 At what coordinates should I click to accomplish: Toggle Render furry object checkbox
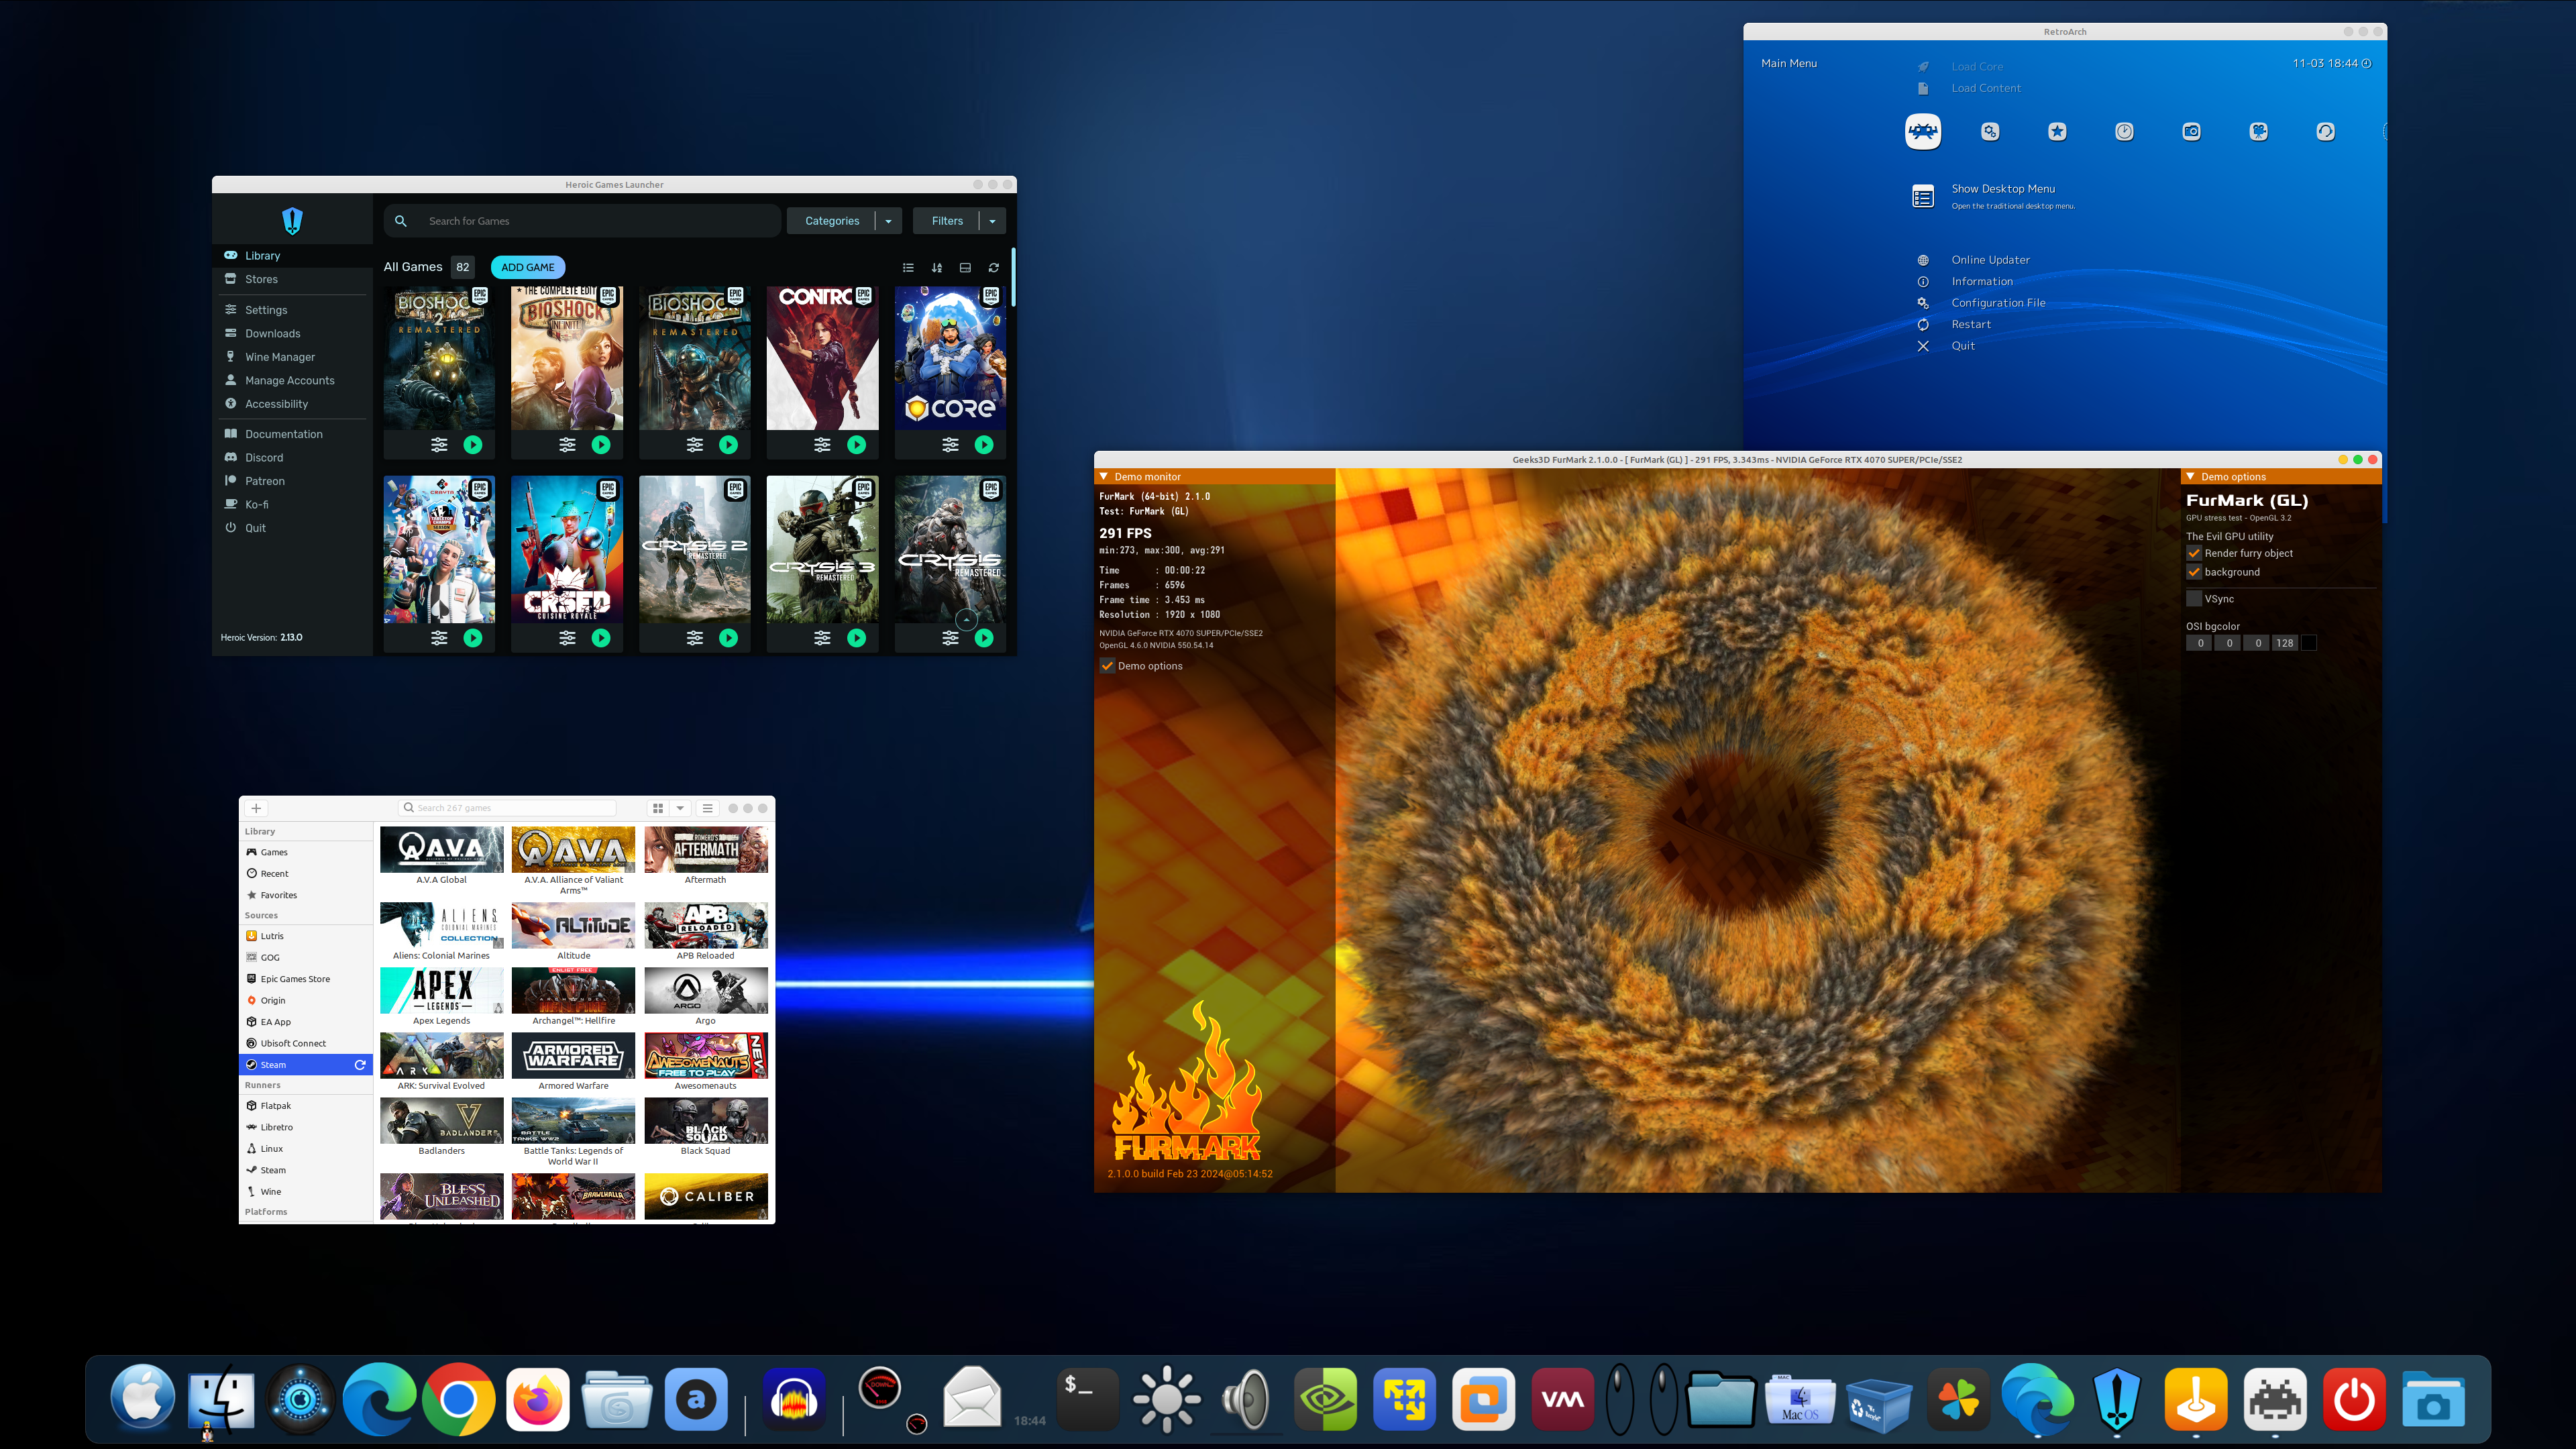click(x=2194, y=553)
